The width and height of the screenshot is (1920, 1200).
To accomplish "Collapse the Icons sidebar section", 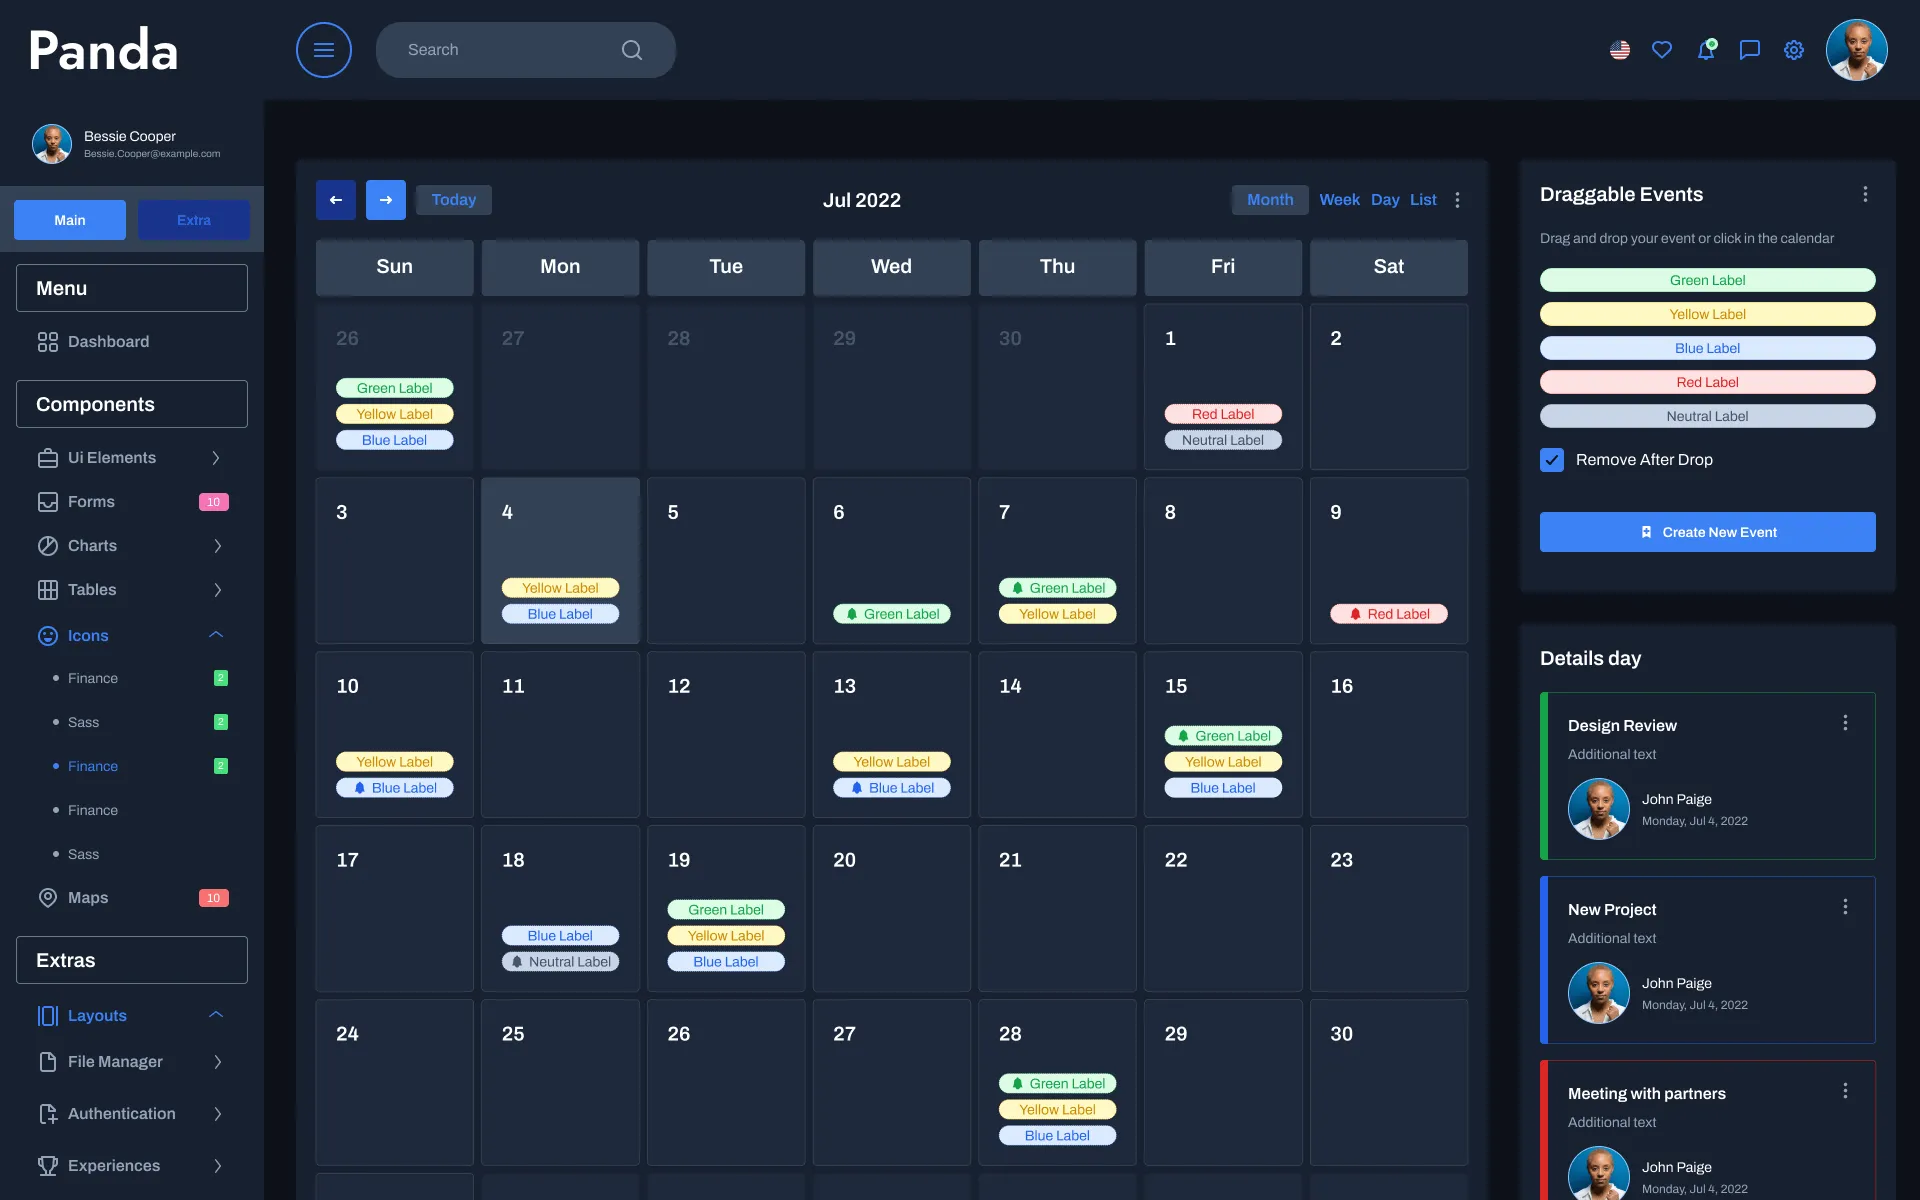I will pos(215,635).
